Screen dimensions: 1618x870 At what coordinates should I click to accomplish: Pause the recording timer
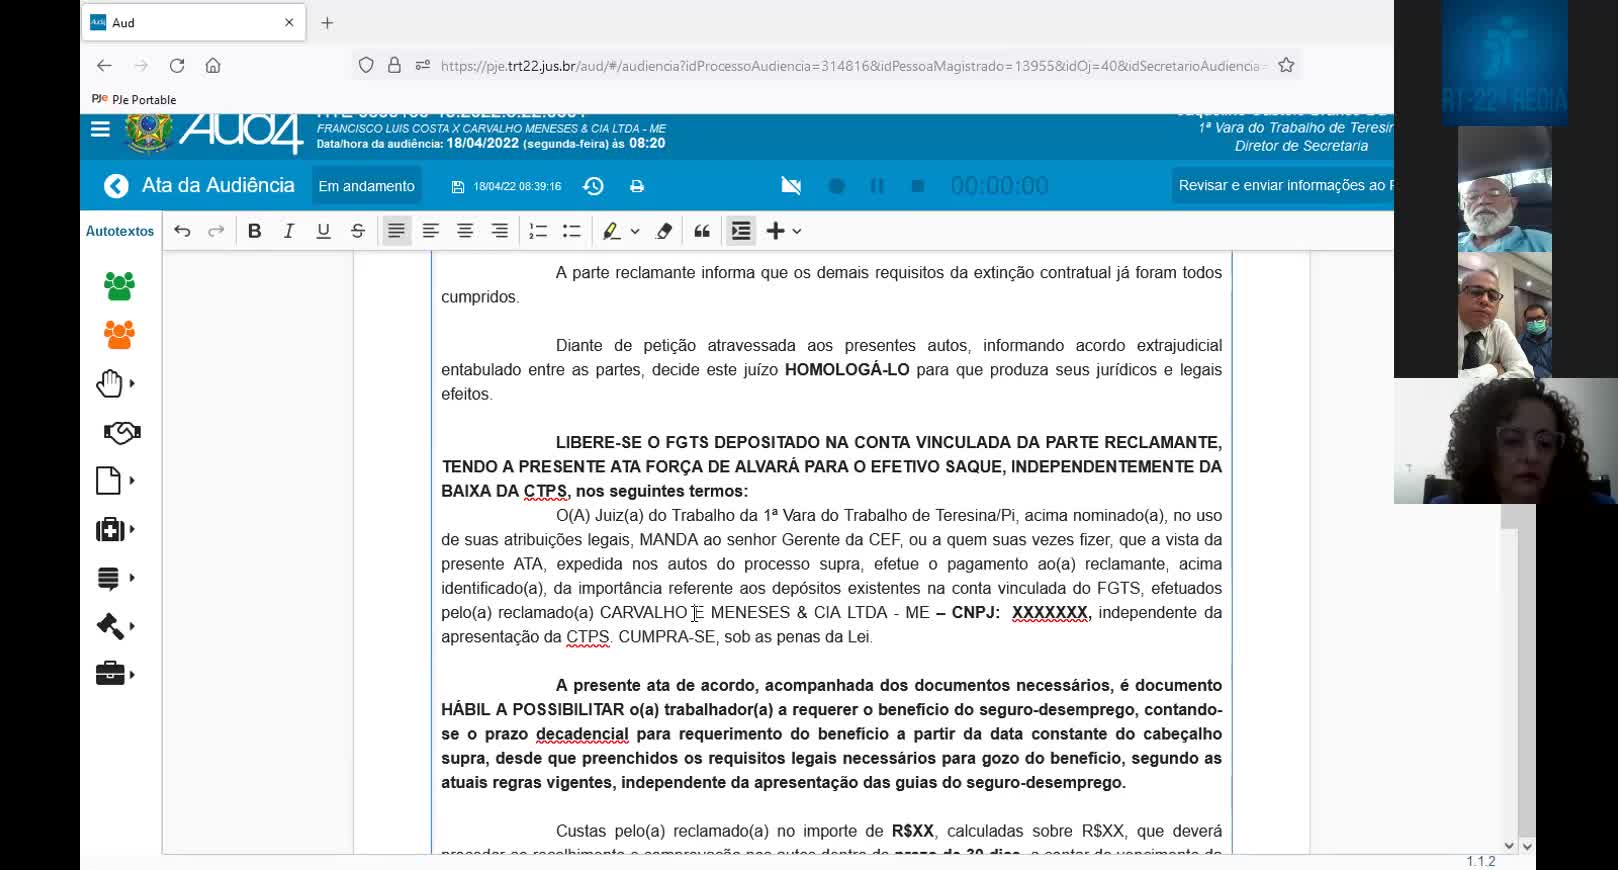[877, 186]
